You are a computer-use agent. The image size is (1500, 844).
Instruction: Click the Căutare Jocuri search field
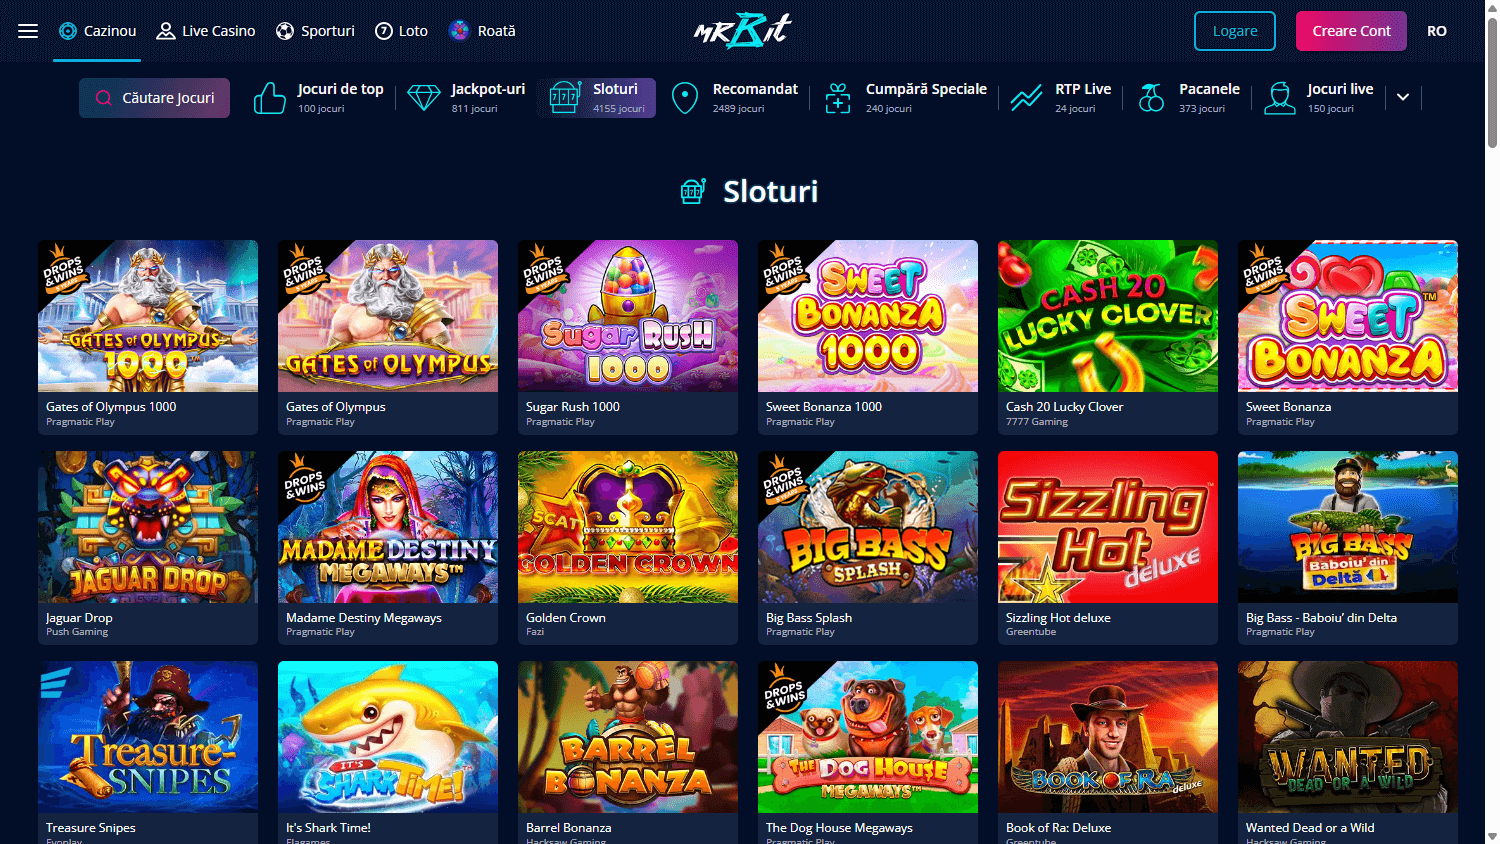pyautogui.click(x=154, y=98)
